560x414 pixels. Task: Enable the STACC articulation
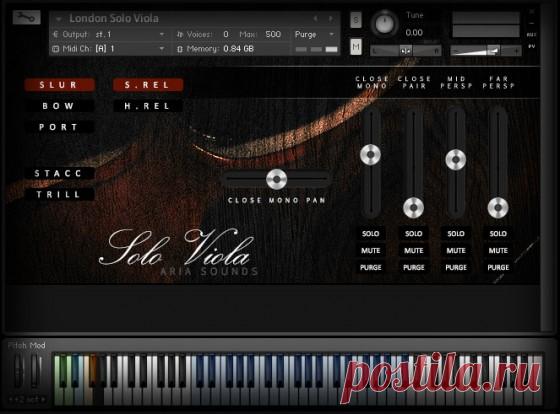tap(59, 174)
